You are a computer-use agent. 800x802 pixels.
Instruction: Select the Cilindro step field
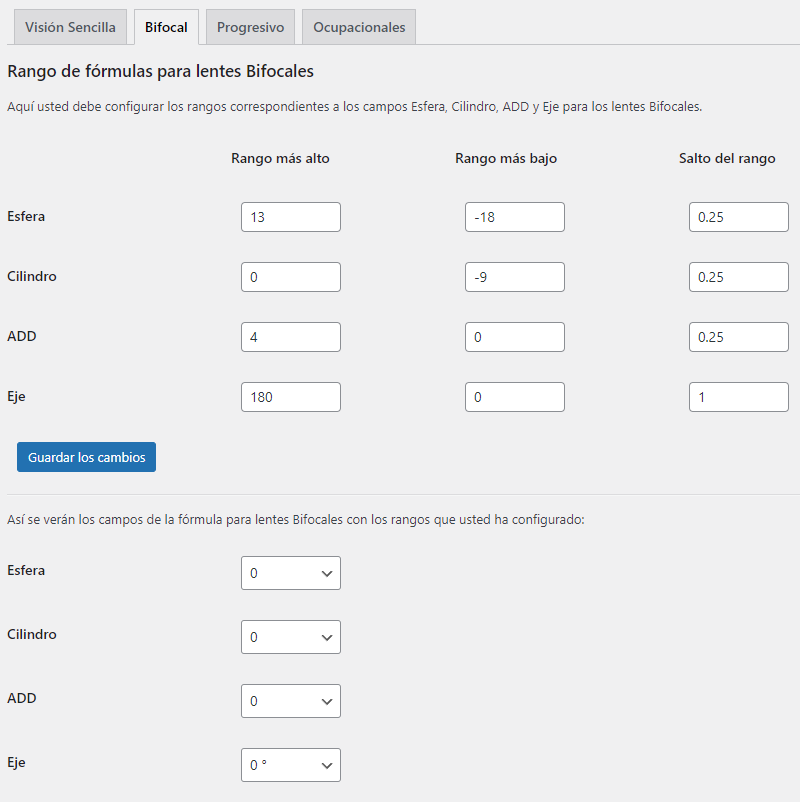[738, 277]
